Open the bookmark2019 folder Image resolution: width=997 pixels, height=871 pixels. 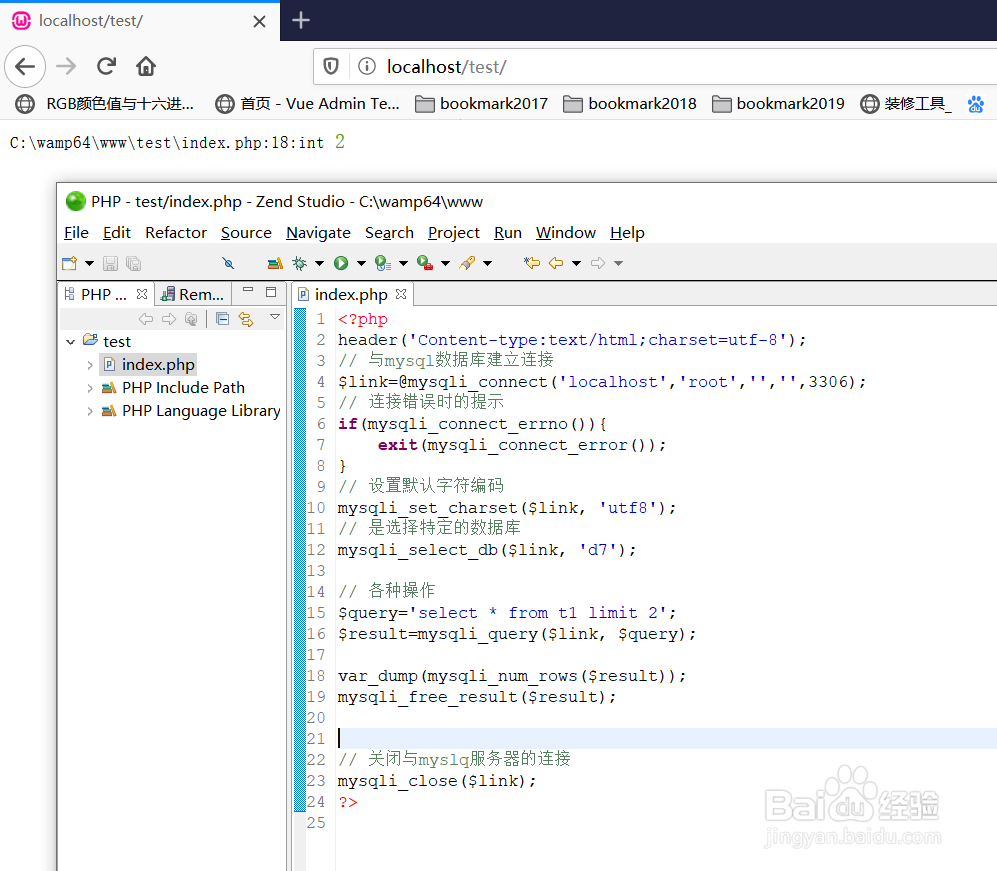[x=778, y=104]
